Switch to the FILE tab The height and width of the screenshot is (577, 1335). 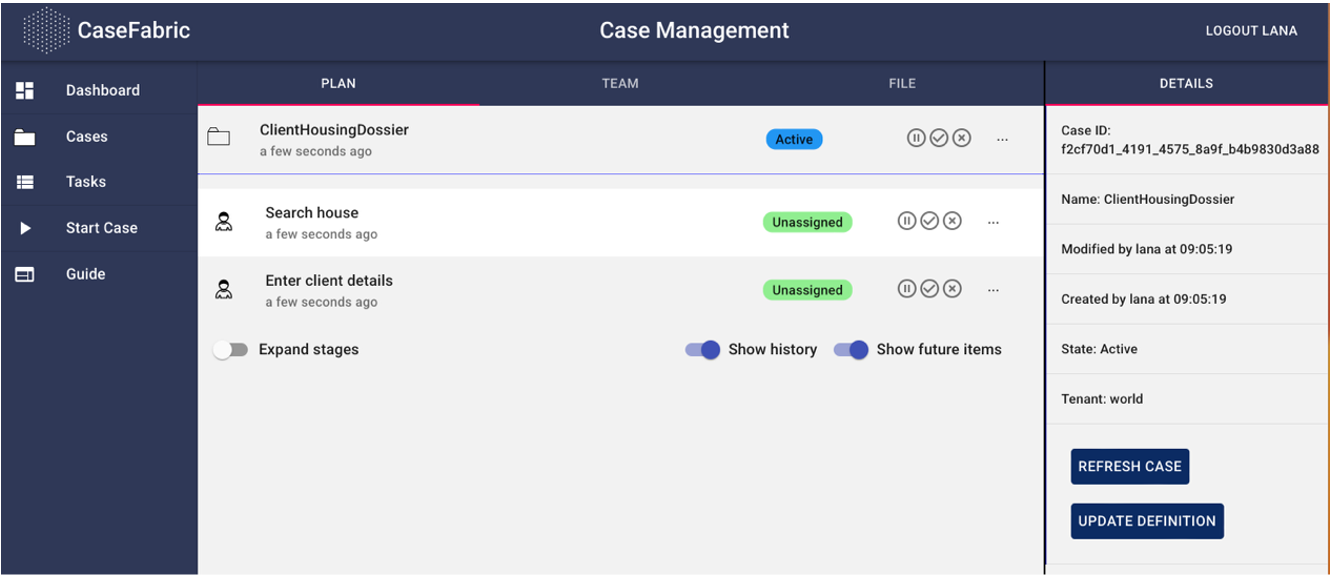(x=902, y=84)
